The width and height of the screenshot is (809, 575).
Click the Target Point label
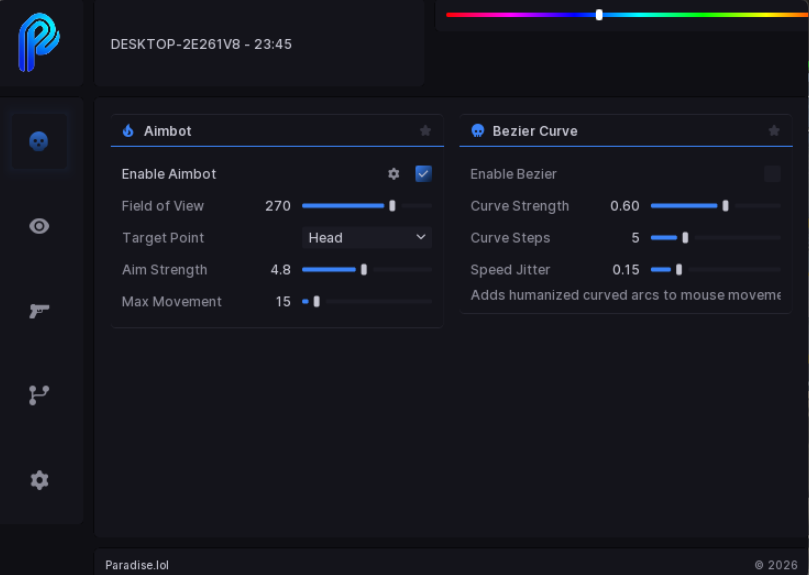(163, 238)
